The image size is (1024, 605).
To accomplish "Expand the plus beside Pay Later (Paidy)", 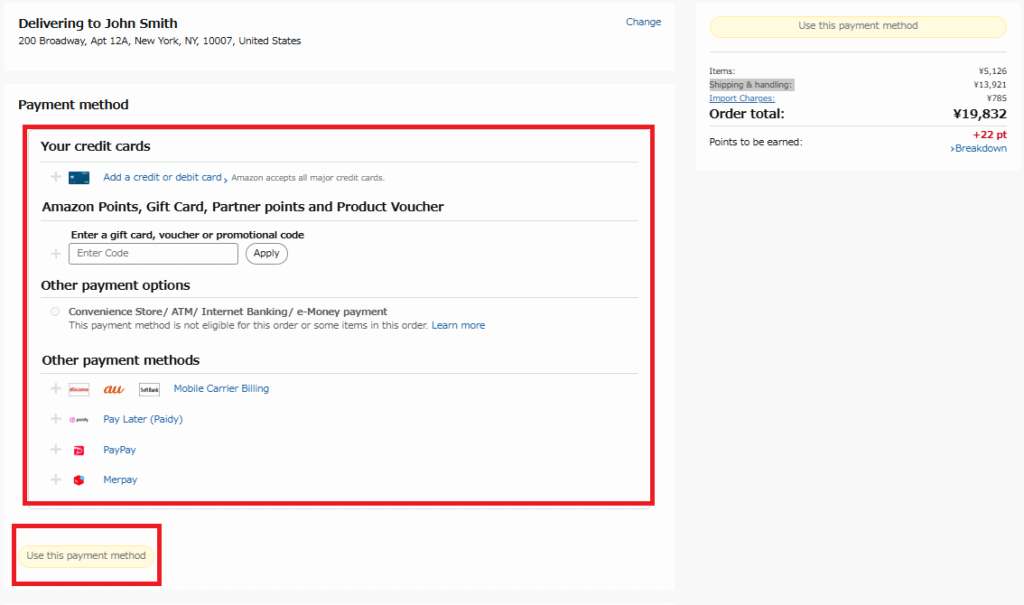I will 56,419.
